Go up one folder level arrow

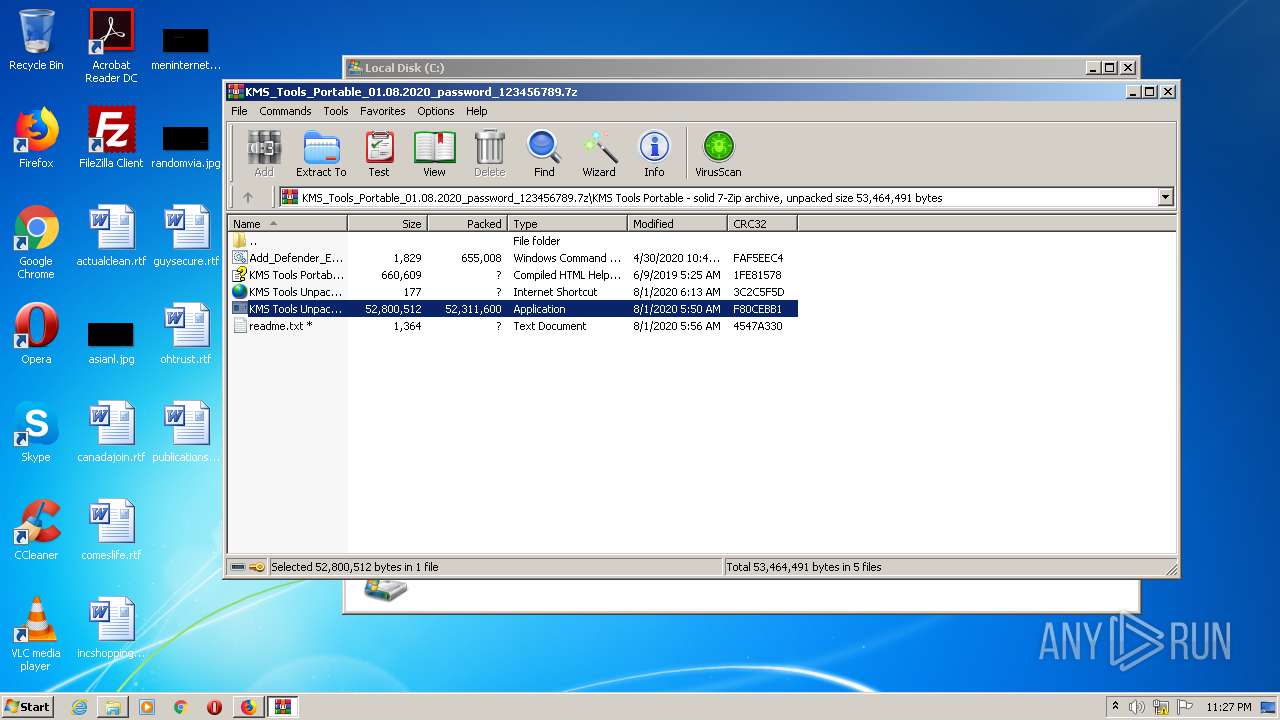point(248,198)
